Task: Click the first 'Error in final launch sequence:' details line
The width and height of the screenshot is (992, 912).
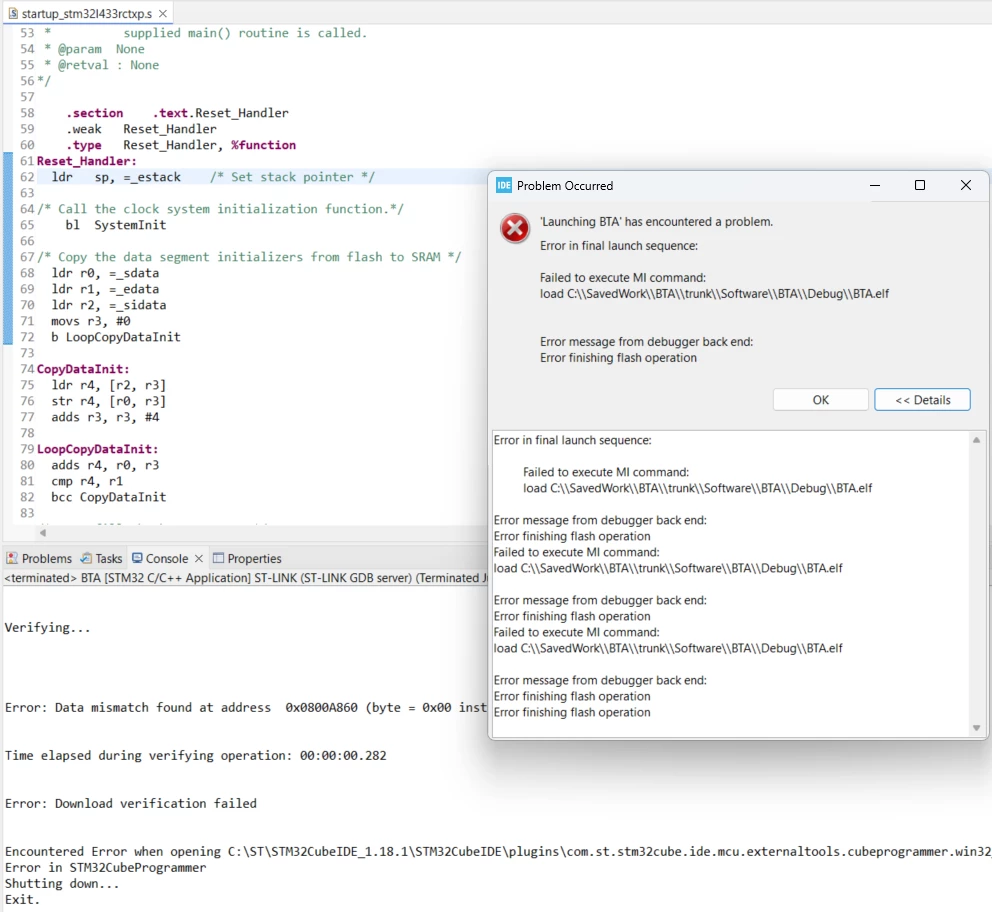Action: tap(572, 440)
